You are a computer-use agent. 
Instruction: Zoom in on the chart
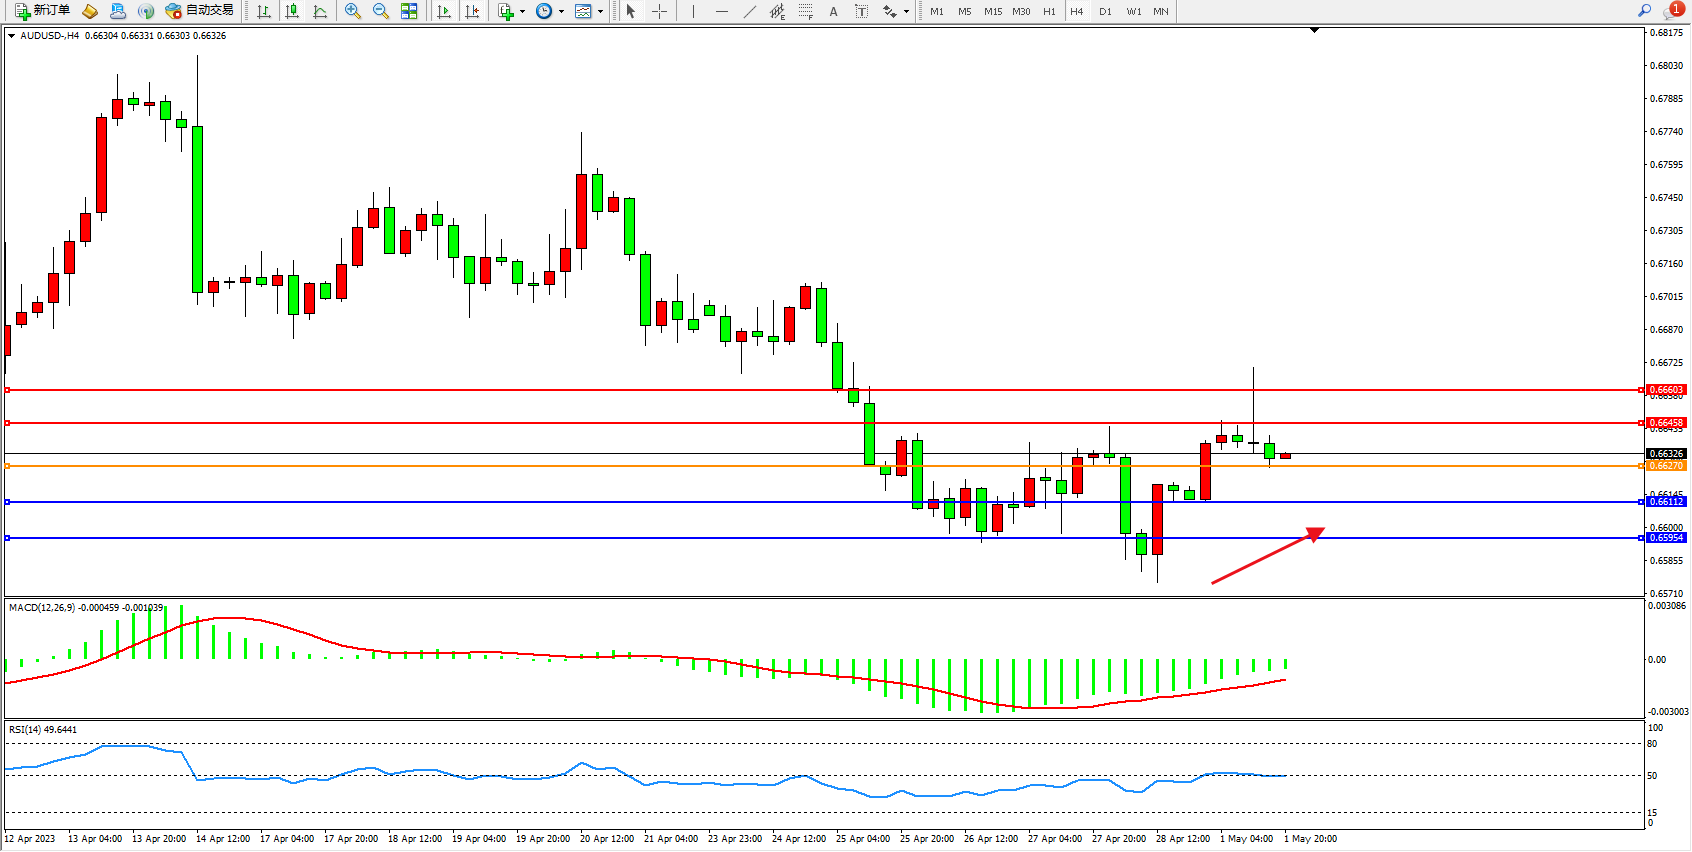coord(353,11)
